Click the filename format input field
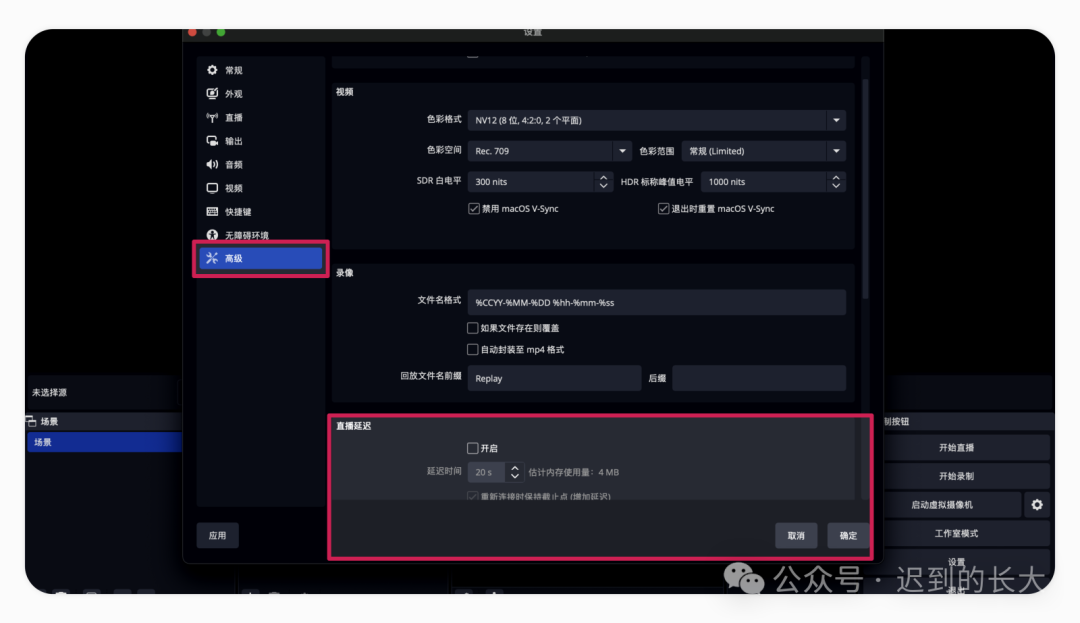Screen dimensions: 1080x623 657,302
